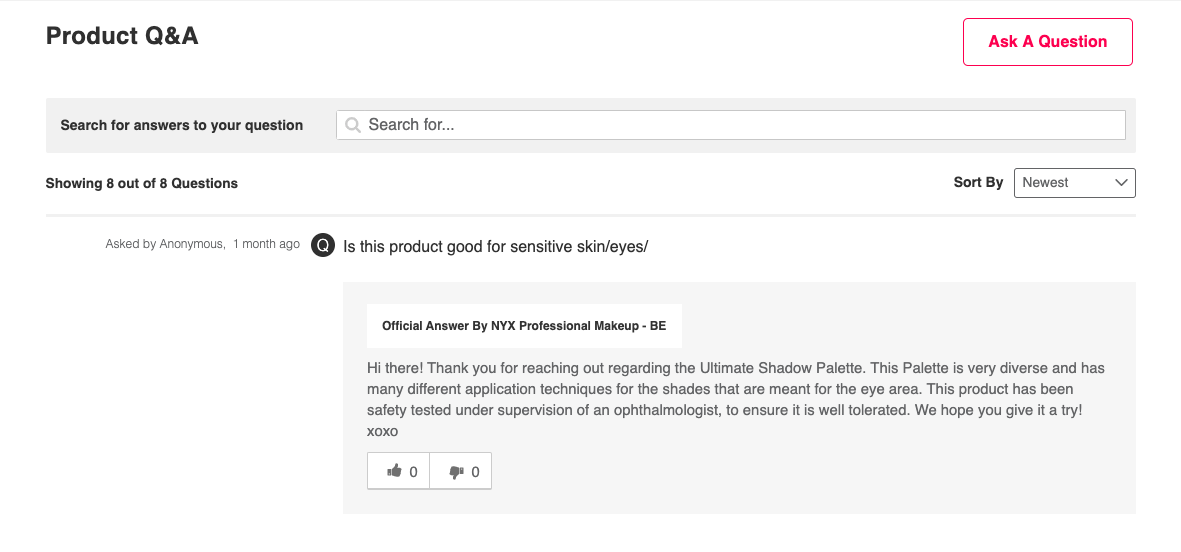Click the Showing 8 out of 8 Questions text
This screenshot has height=552, width=1181.
142,183
